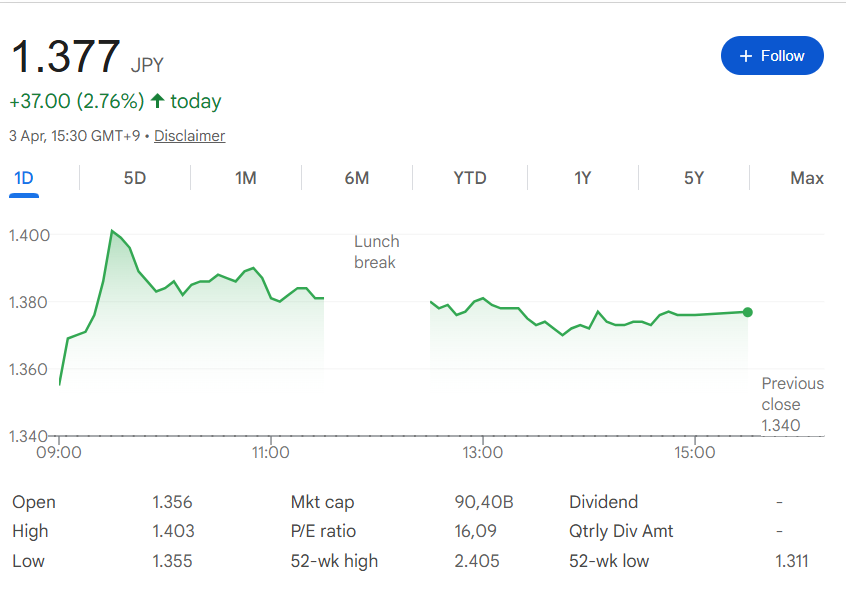The image size is (846, 610).
Task: Click the Mkt cap label
Action: coord(322,502)
